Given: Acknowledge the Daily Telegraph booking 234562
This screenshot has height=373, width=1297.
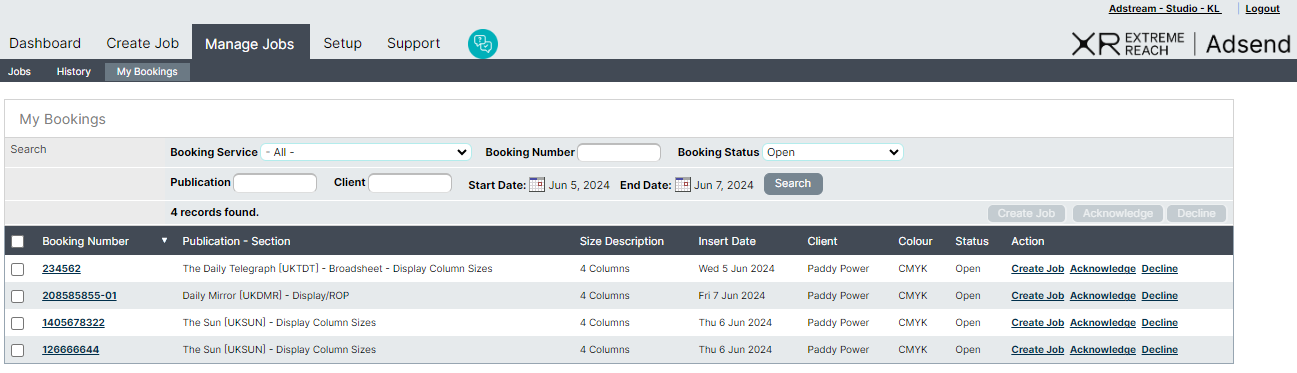Looking at the screenshot, I should (x=1102, y=269).
